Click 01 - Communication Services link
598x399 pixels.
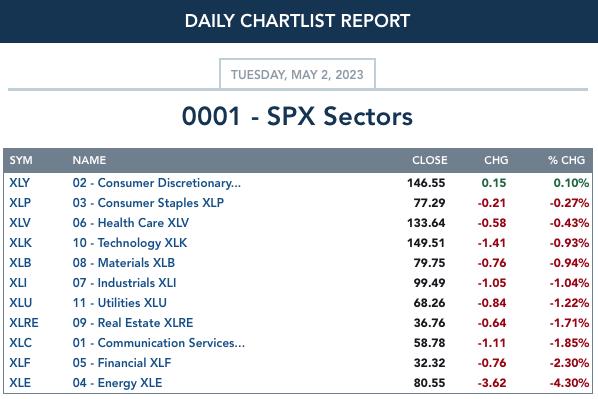[159, 343]
